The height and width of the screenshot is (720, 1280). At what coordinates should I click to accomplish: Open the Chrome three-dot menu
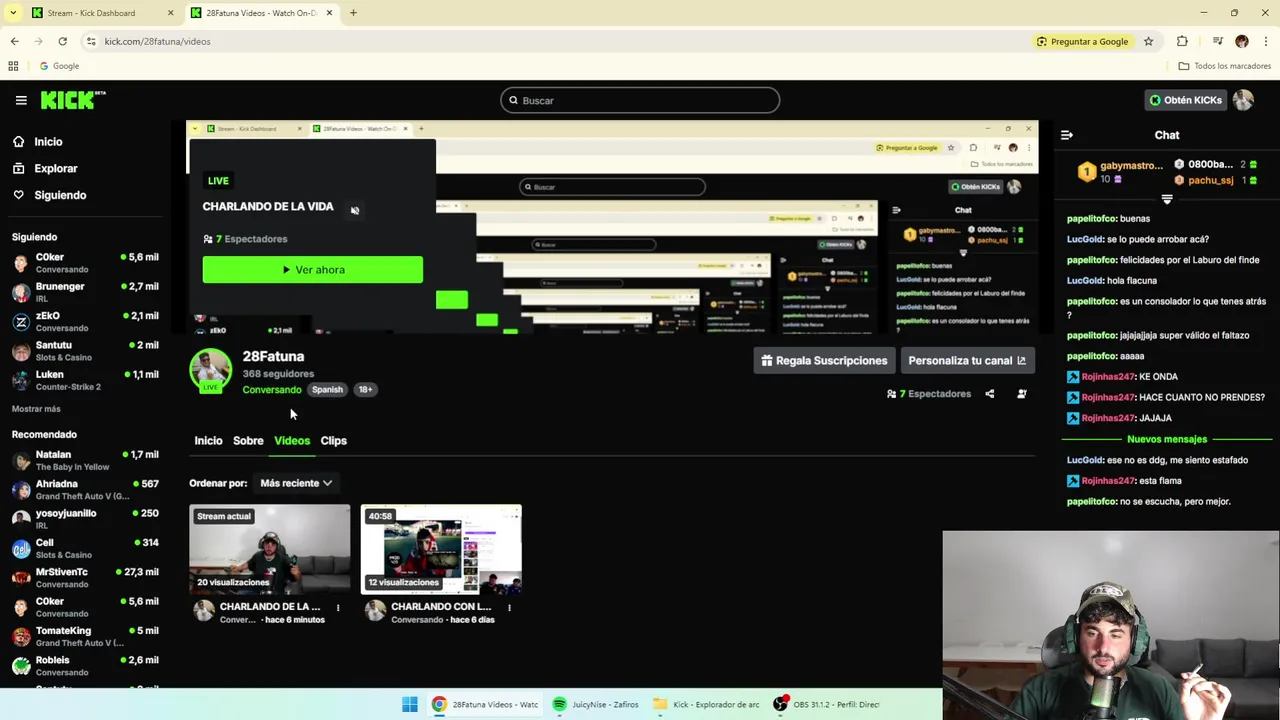pos(1266,42)
